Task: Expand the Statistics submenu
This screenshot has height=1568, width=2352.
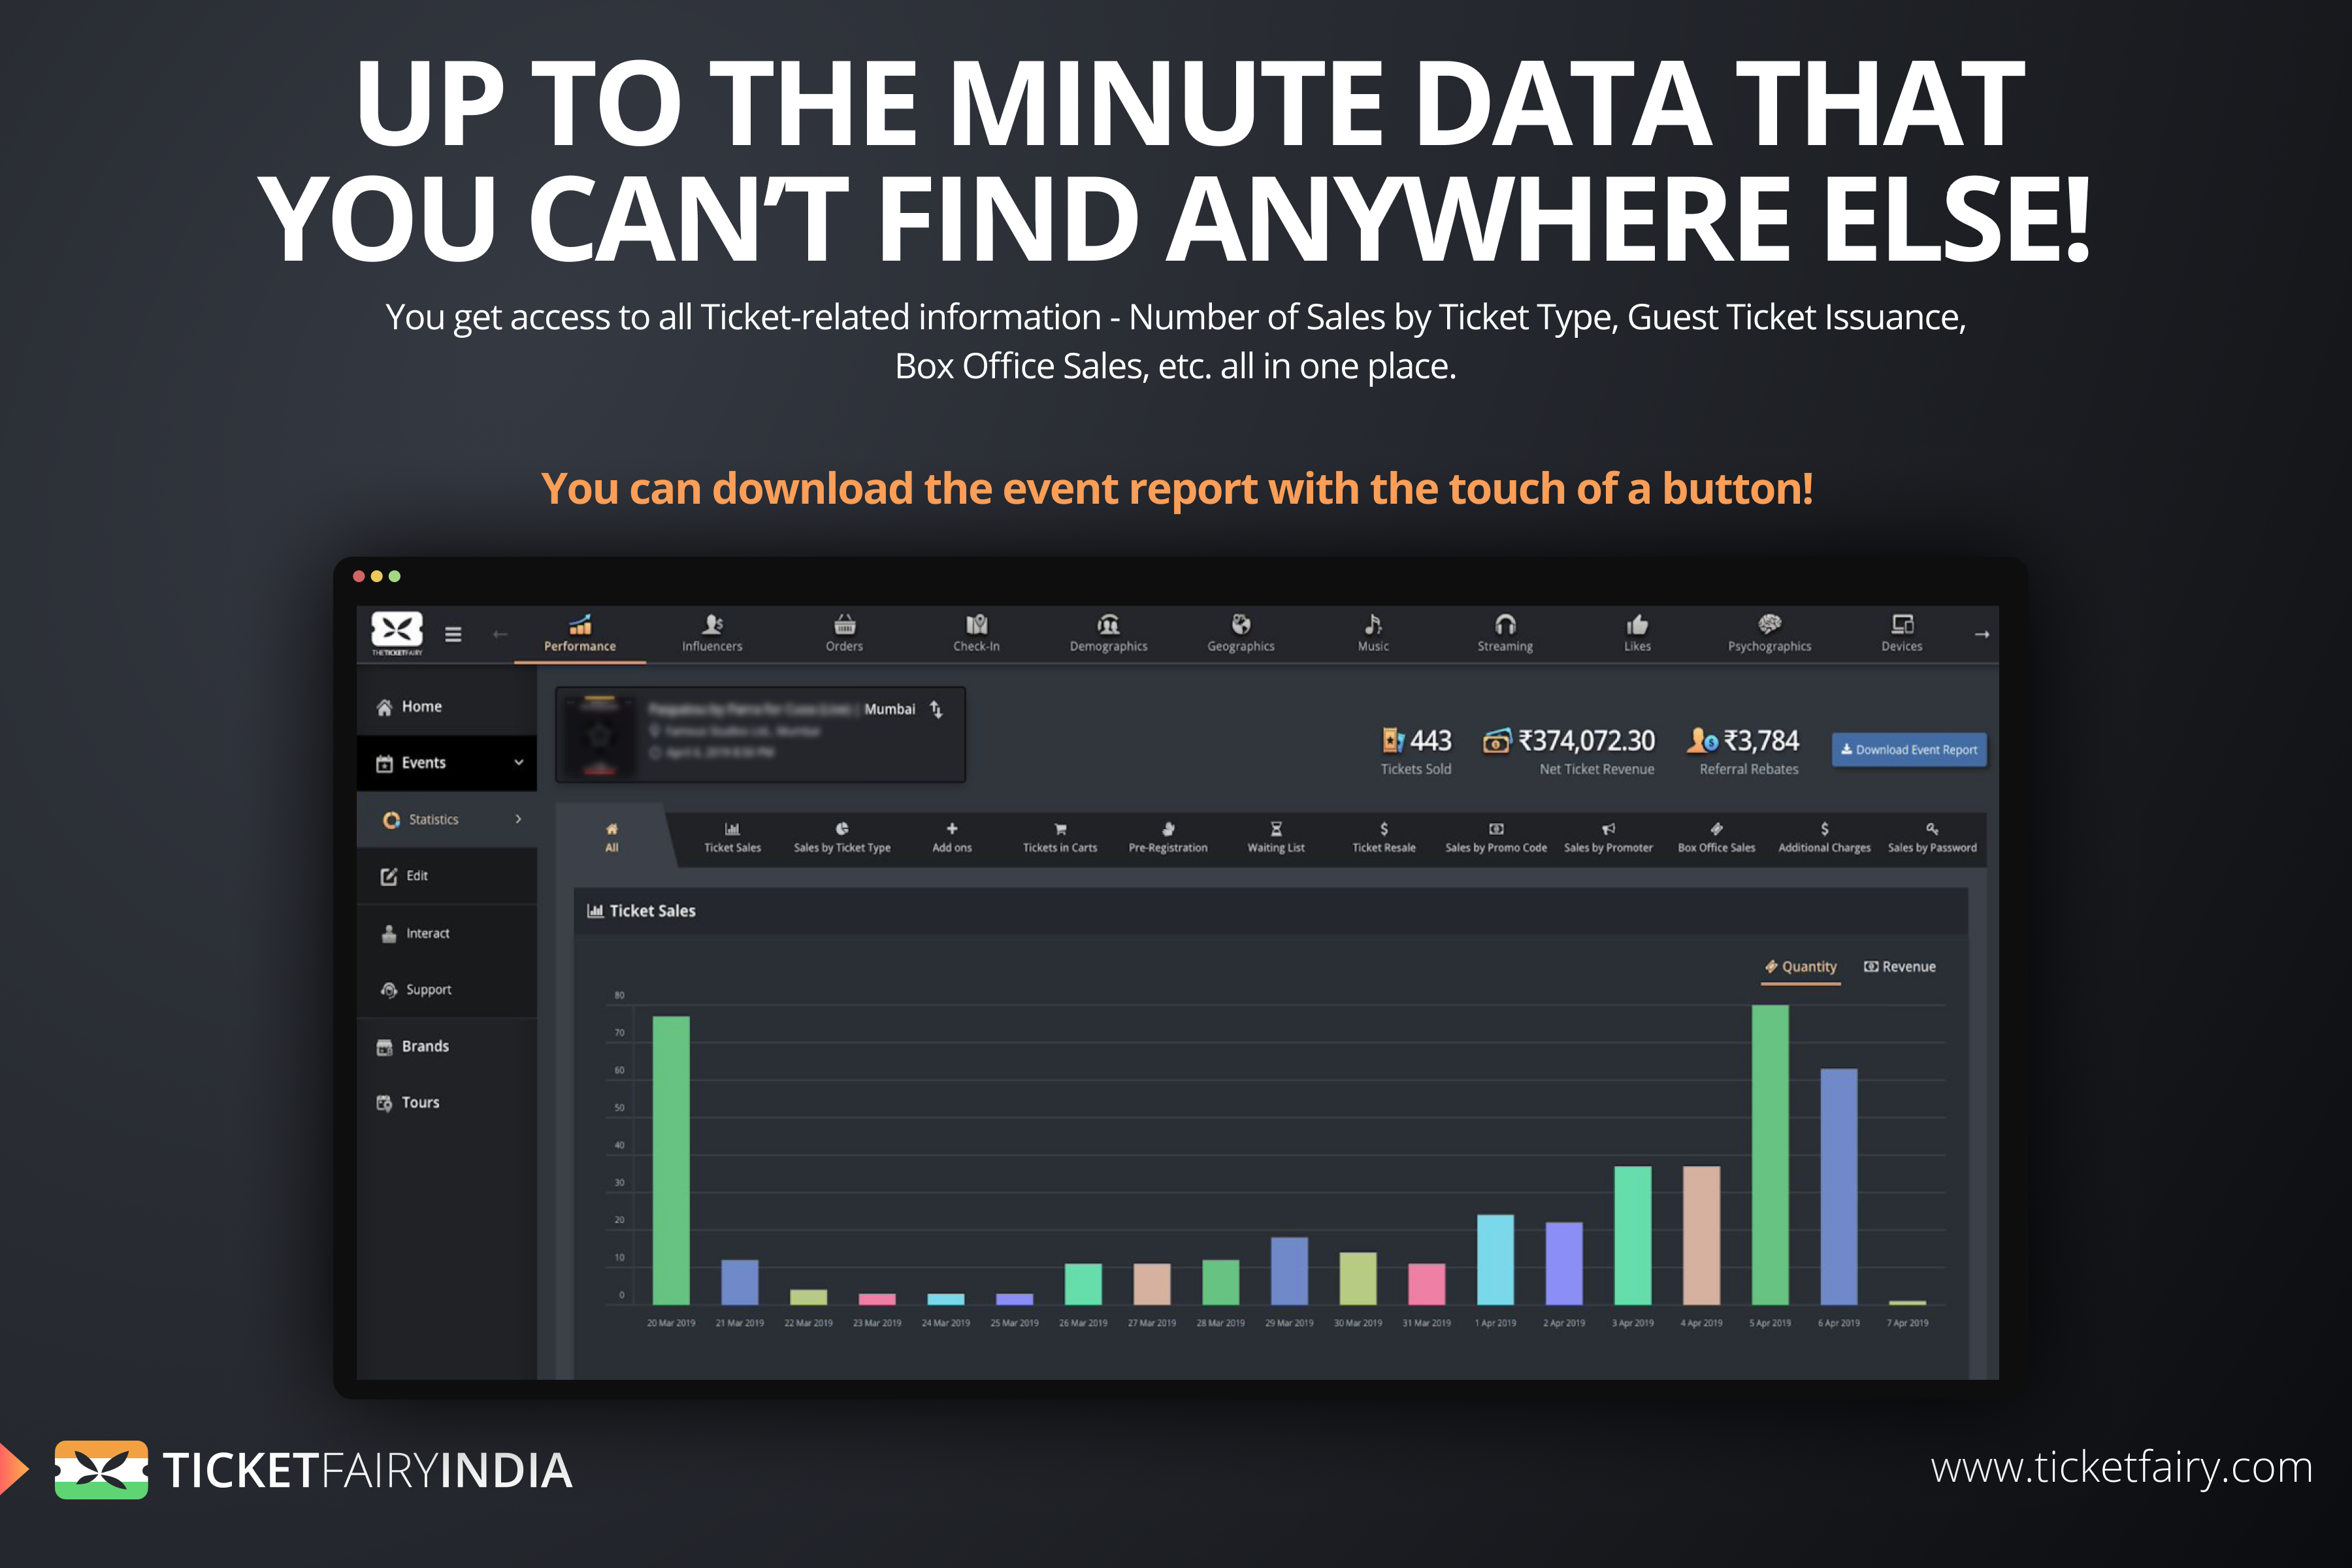Action: point(518,819)
